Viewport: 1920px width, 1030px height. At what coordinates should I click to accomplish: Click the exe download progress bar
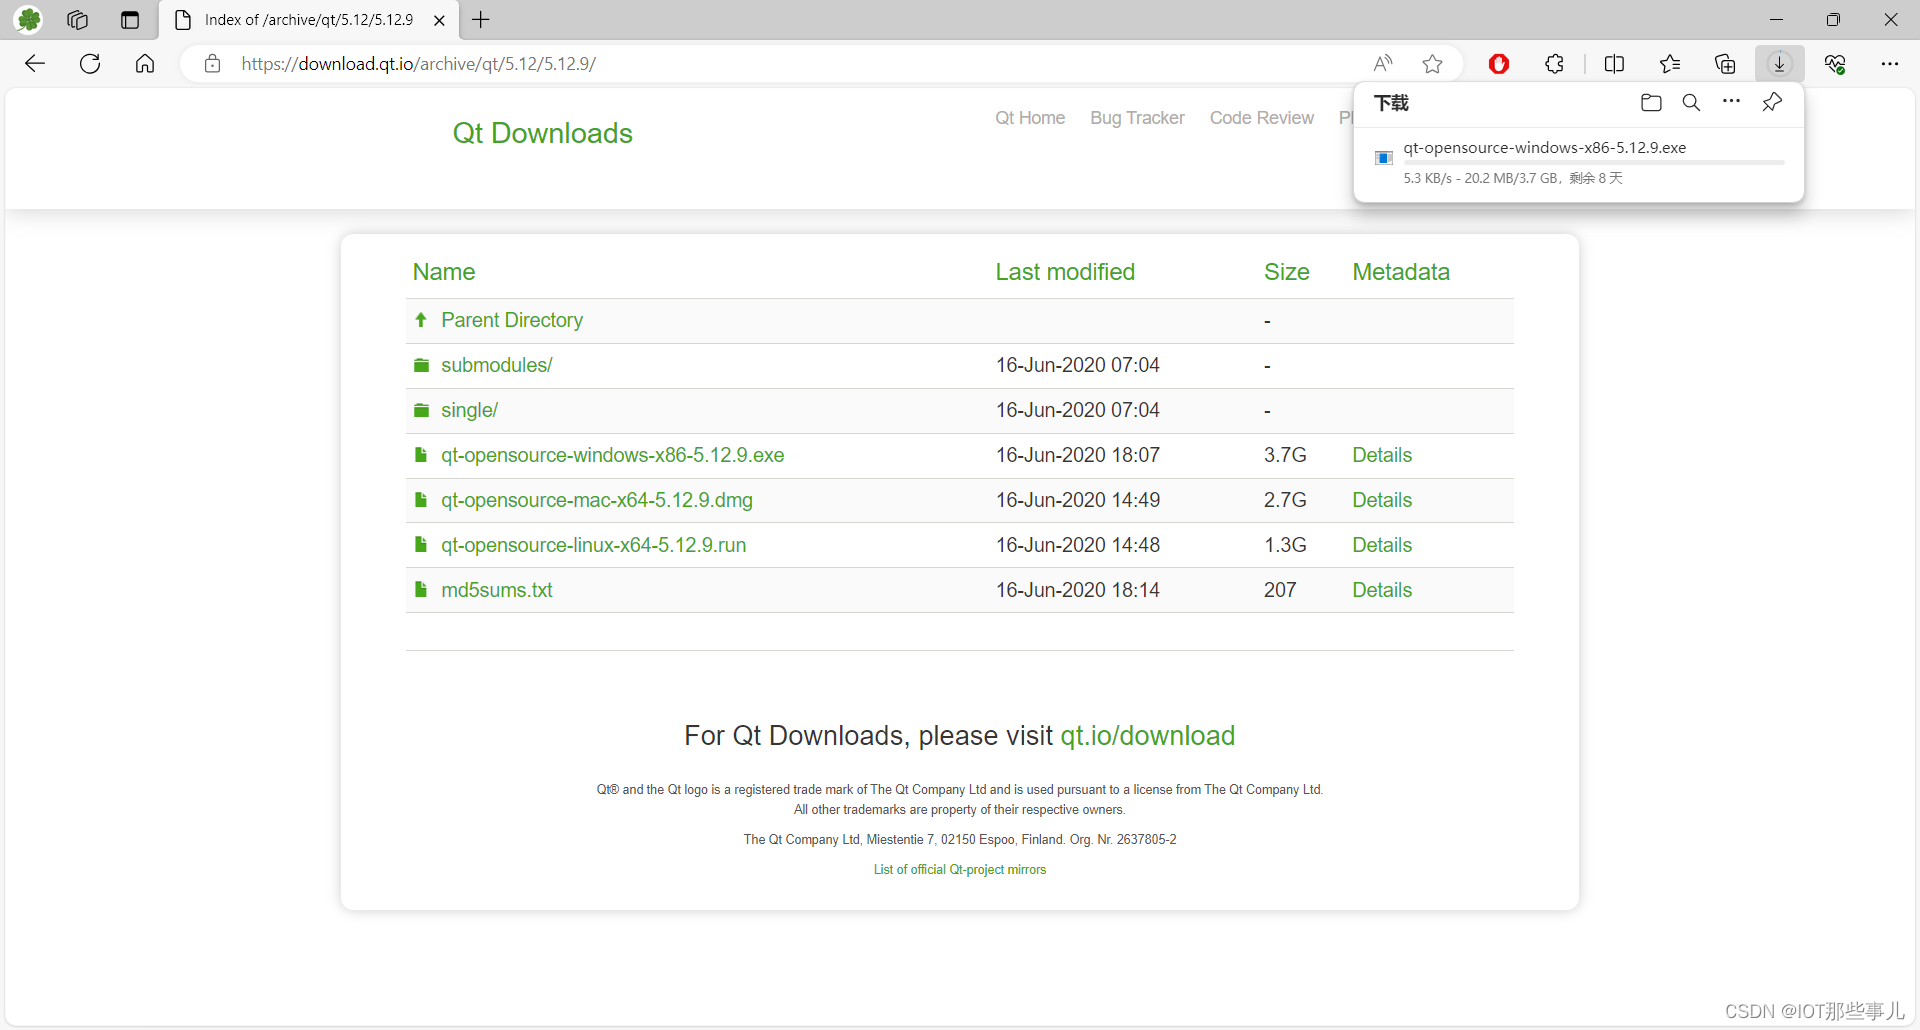tap(1593, 162)
